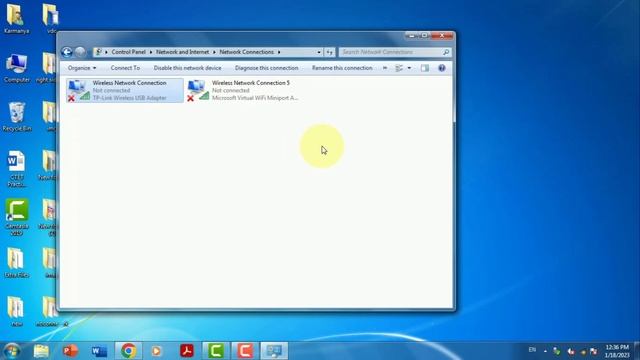Open the Computer desktop icon
Image resolution: width=640 pixels, height=360 pixels.
(x=16, y=68)
